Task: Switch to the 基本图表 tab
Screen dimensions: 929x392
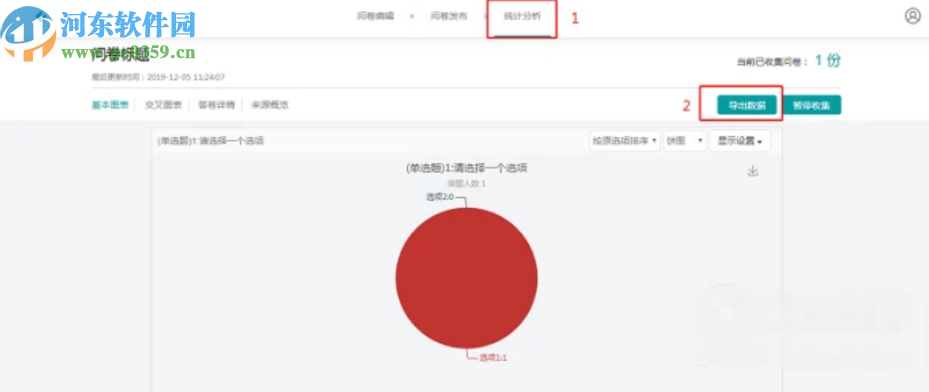Action: (x=110, y=105)
